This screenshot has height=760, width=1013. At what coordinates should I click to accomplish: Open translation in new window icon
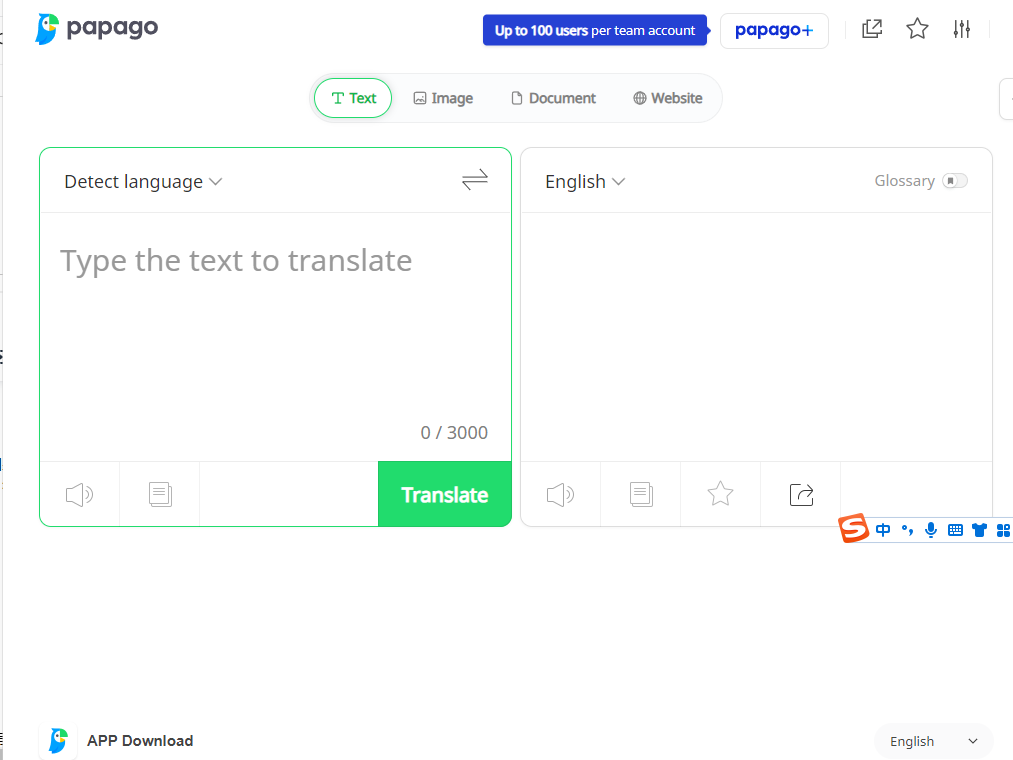point(872,29)
